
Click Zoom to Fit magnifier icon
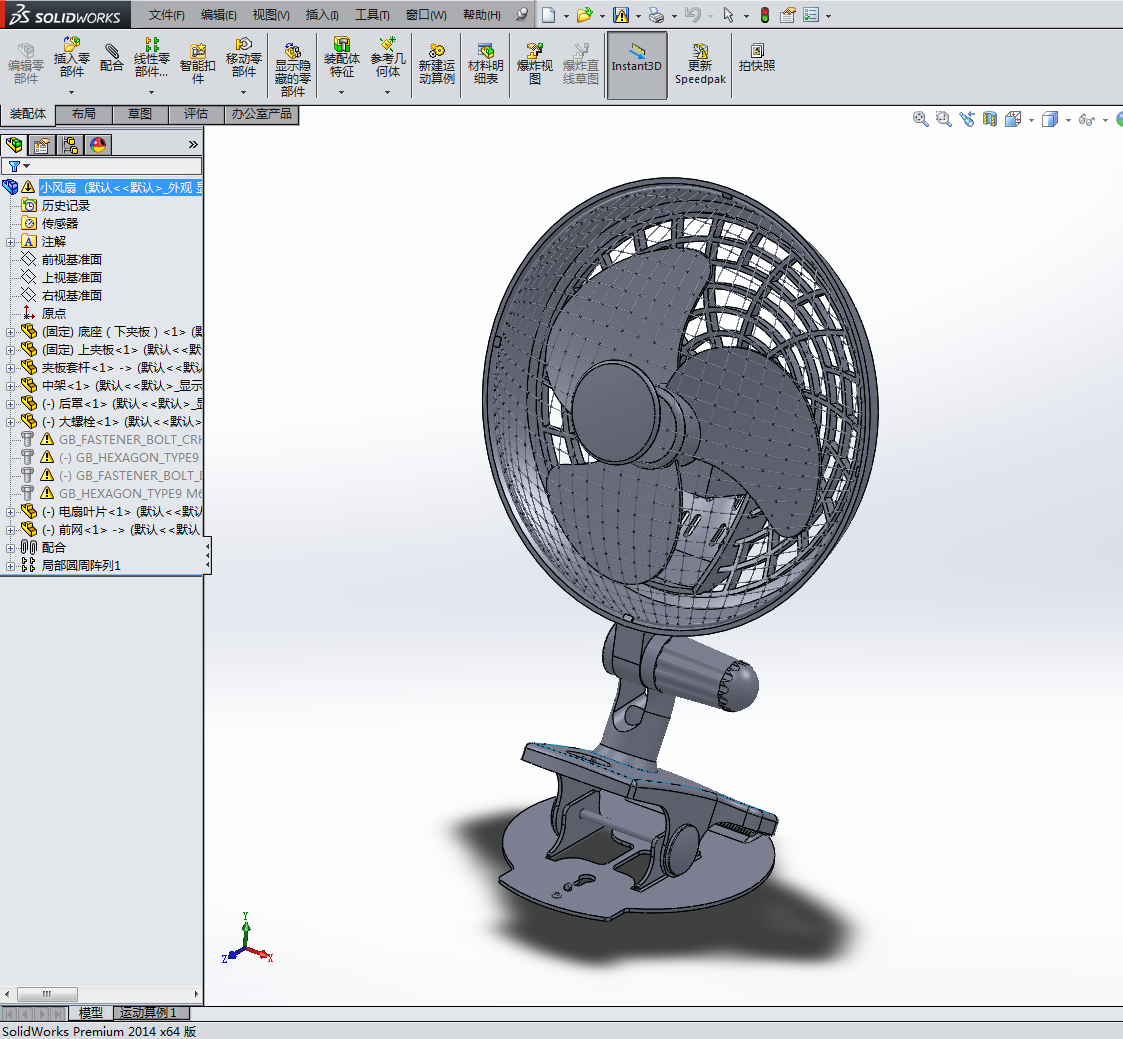(x=921, y=119)
